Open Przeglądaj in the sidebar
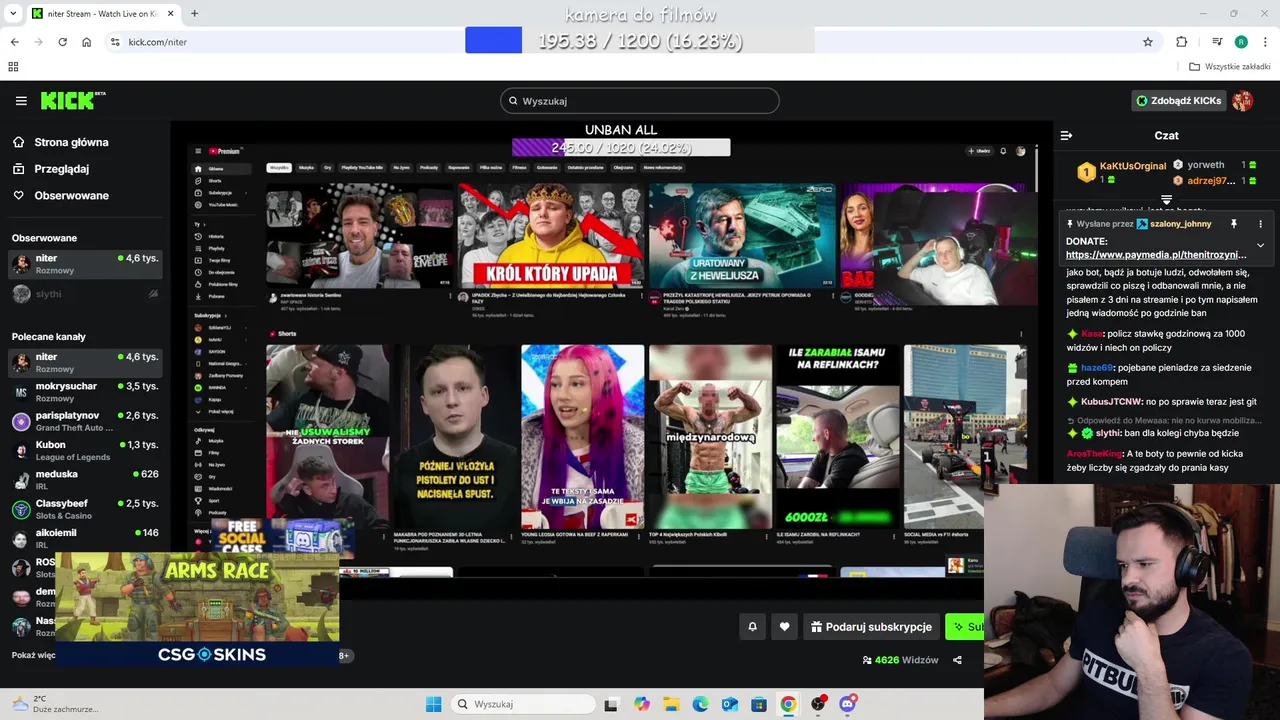Viewport: 1280px width, 720px height. [x=61, y=169]
